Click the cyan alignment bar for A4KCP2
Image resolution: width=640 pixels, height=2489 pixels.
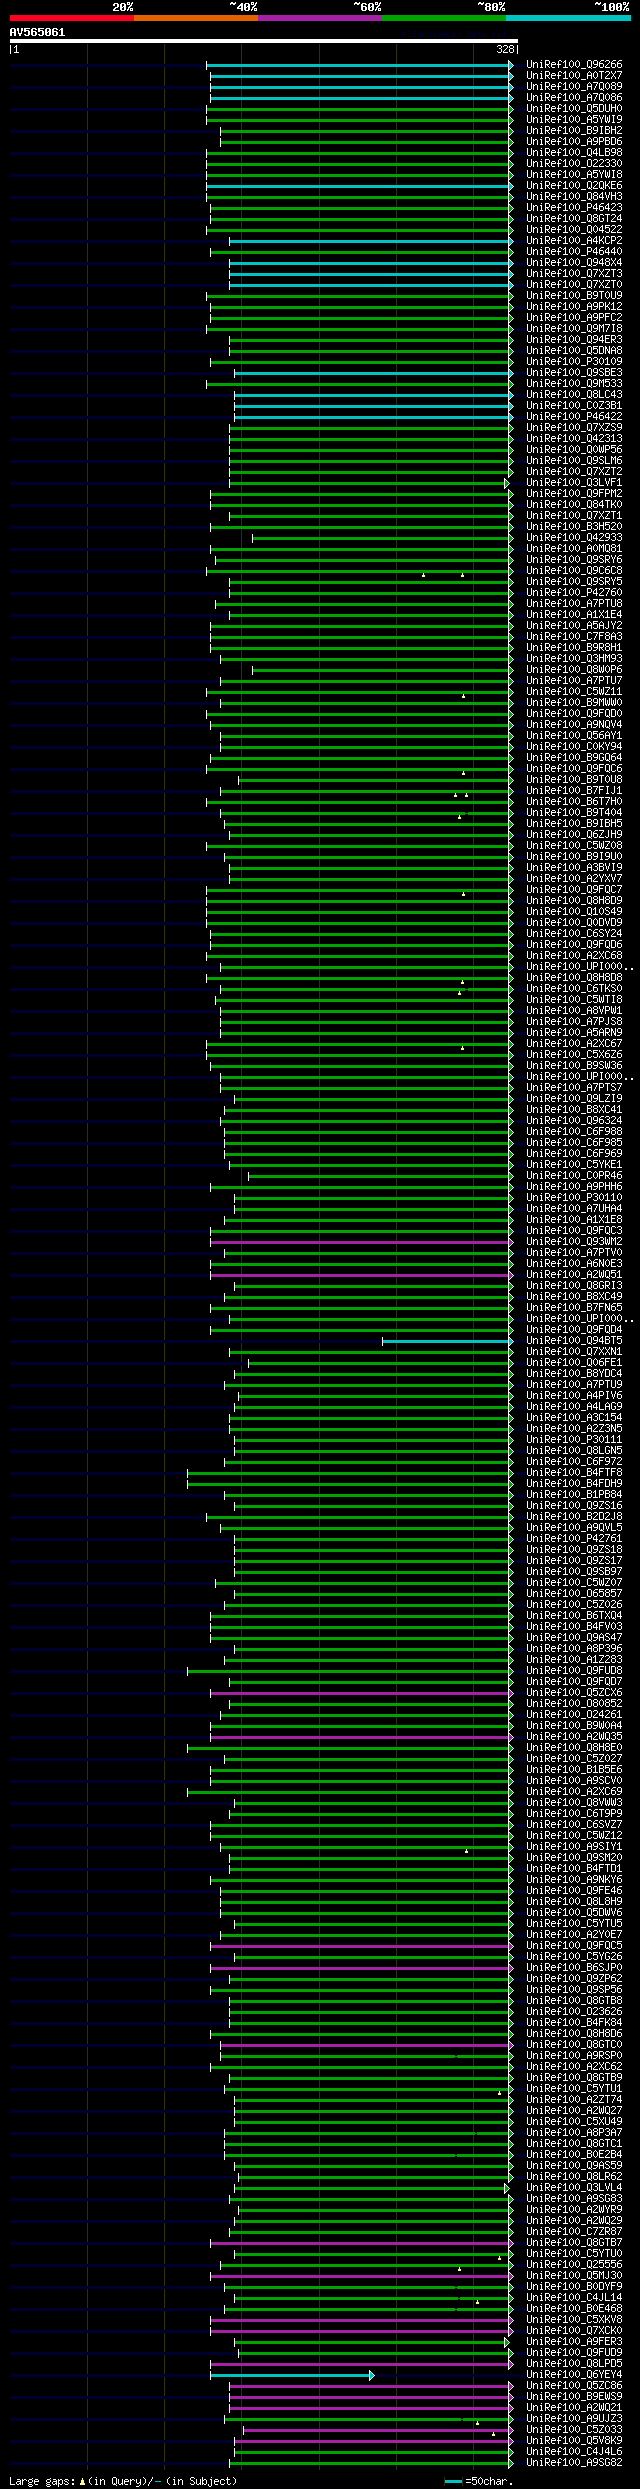pos(371,241)
